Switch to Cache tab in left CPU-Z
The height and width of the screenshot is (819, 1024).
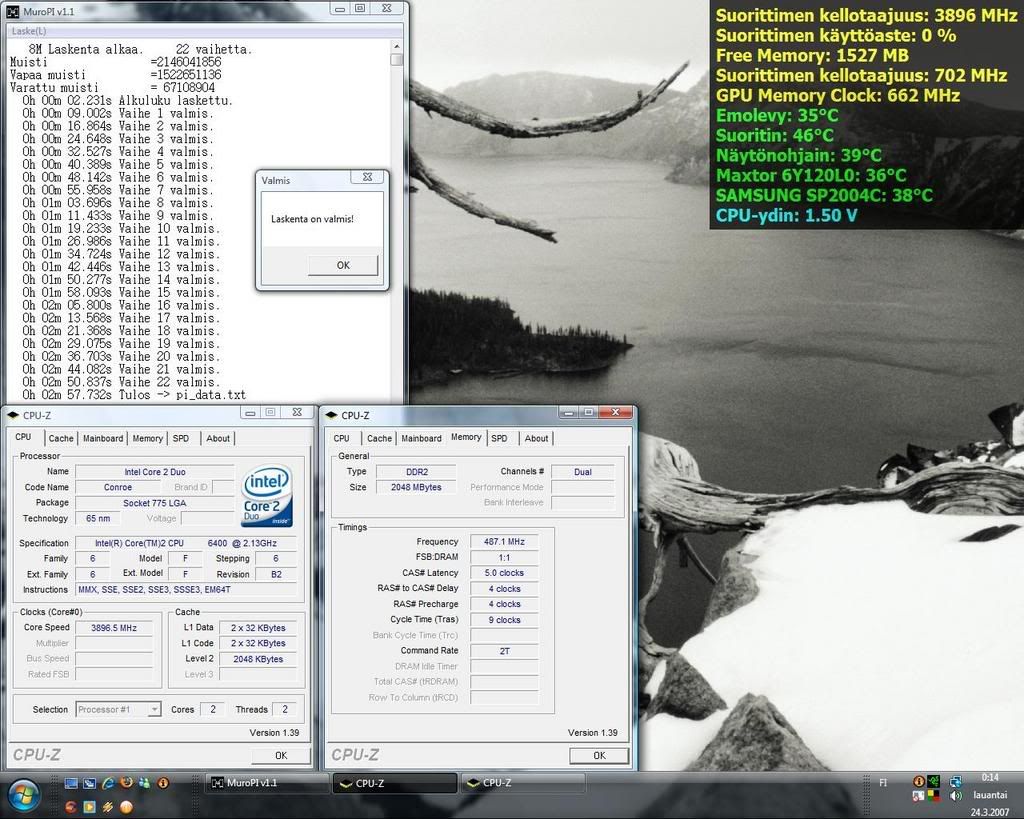pos(61,438)
